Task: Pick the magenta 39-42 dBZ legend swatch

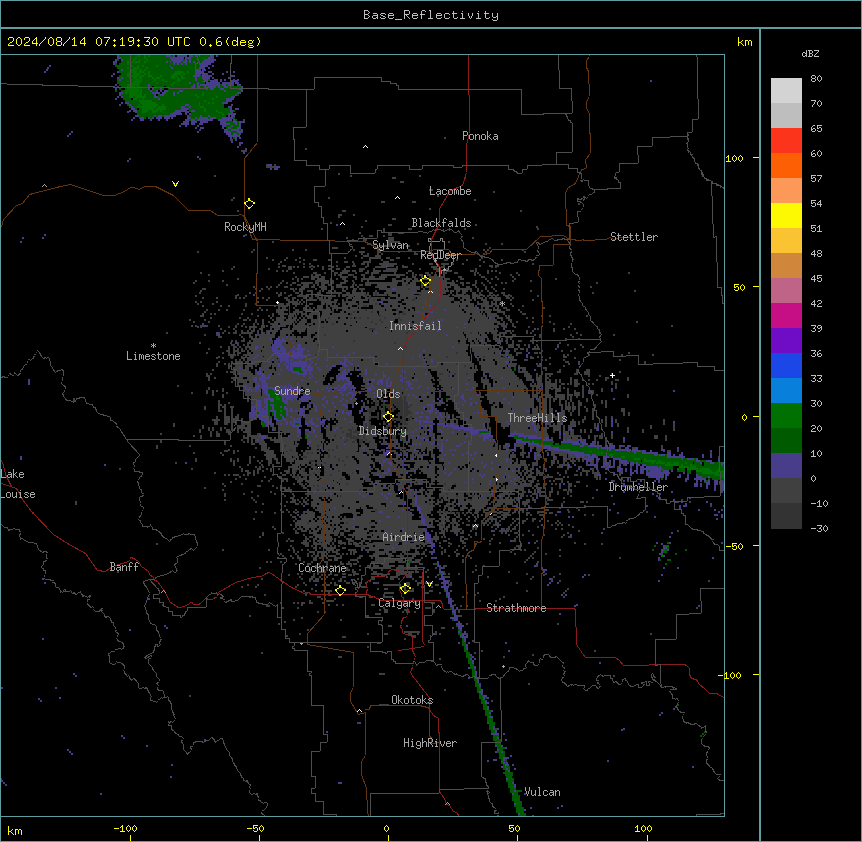Action: 786,315
